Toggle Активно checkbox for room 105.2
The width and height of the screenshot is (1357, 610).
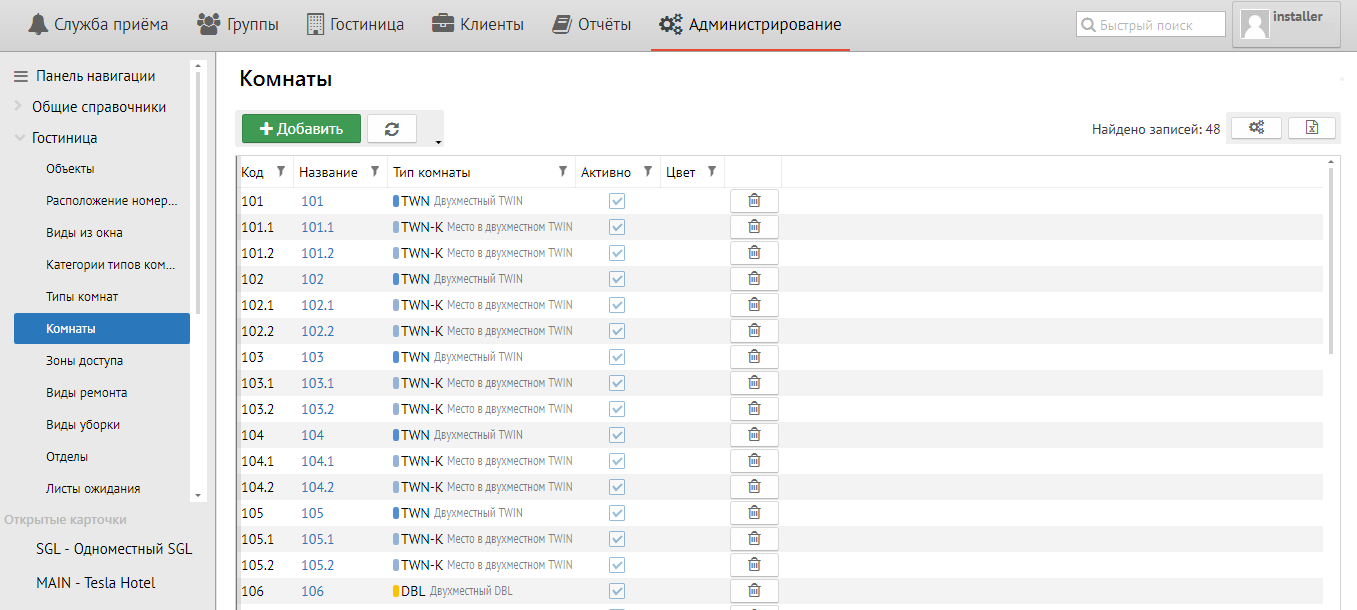pos(617,565)
